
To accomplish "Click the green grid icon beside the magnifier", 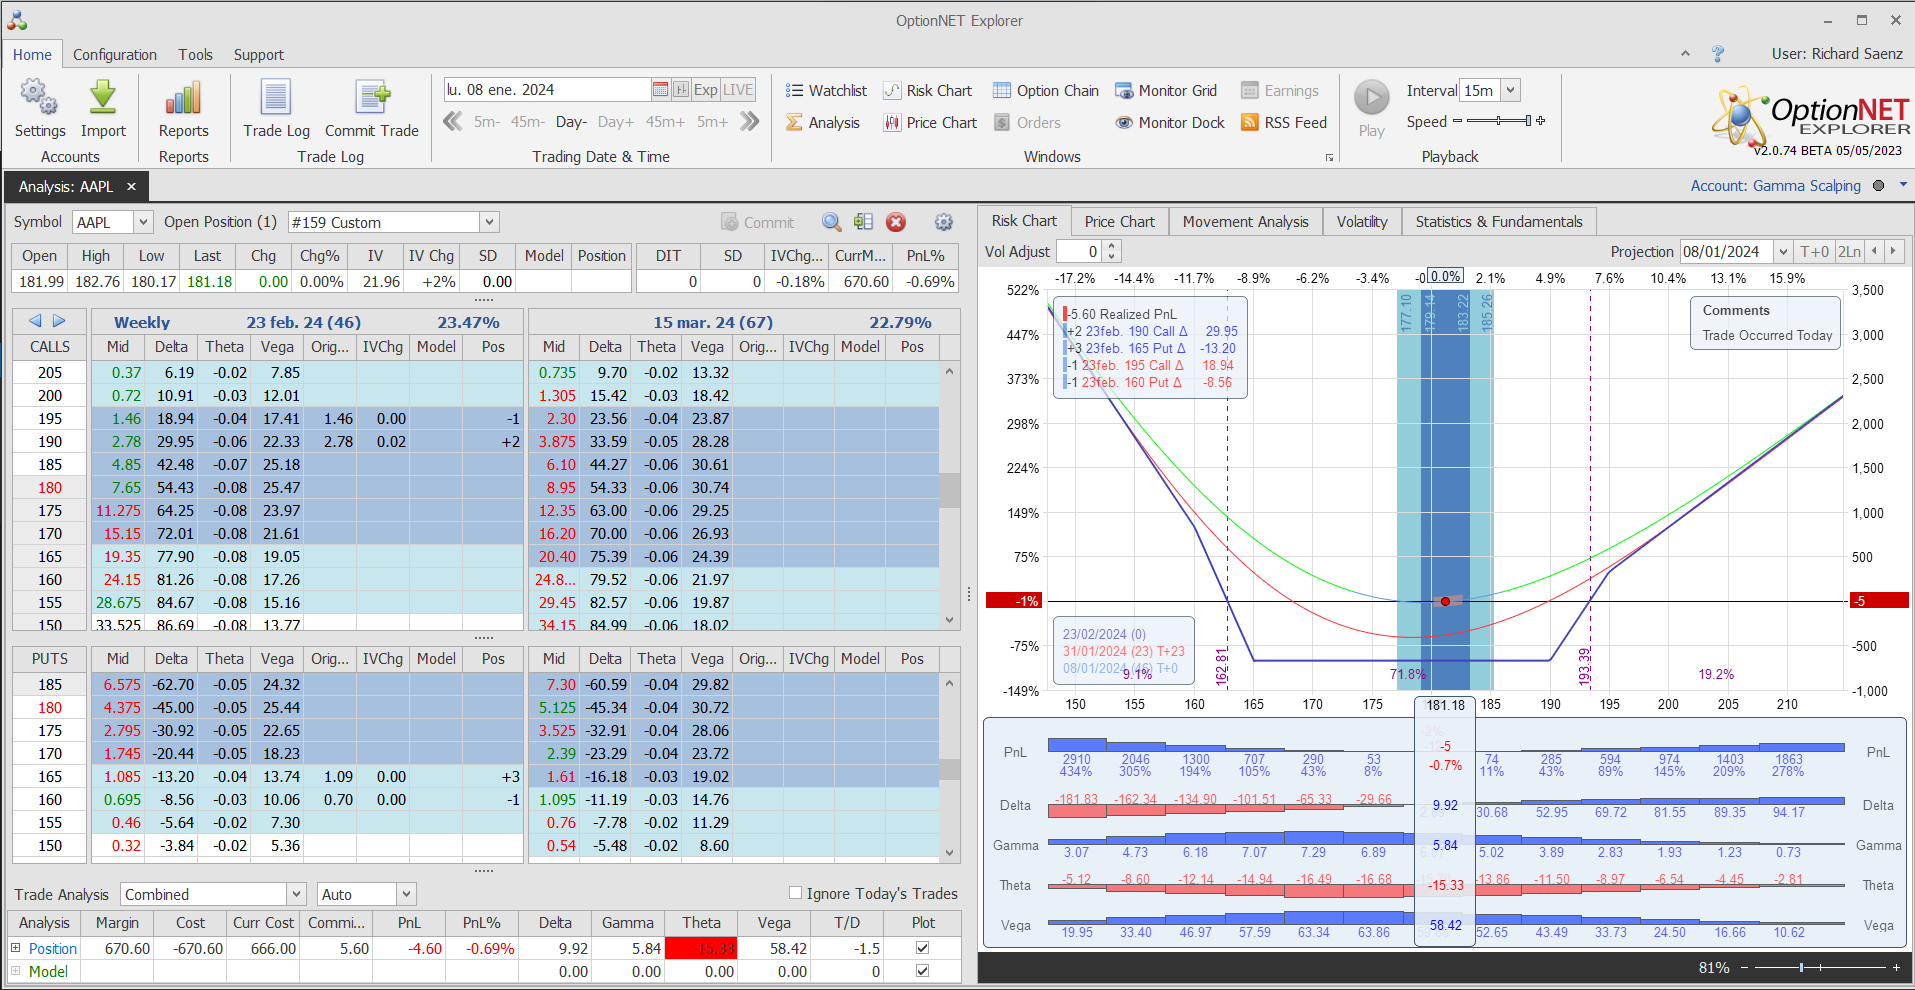I will [x=863, y=222].
